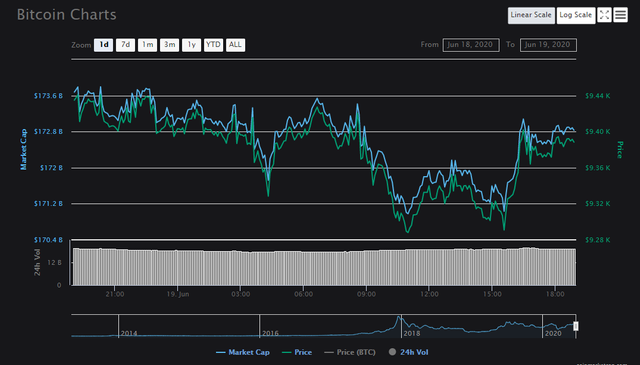Click the 2014 marker in navigator

(x=129, y=334)
